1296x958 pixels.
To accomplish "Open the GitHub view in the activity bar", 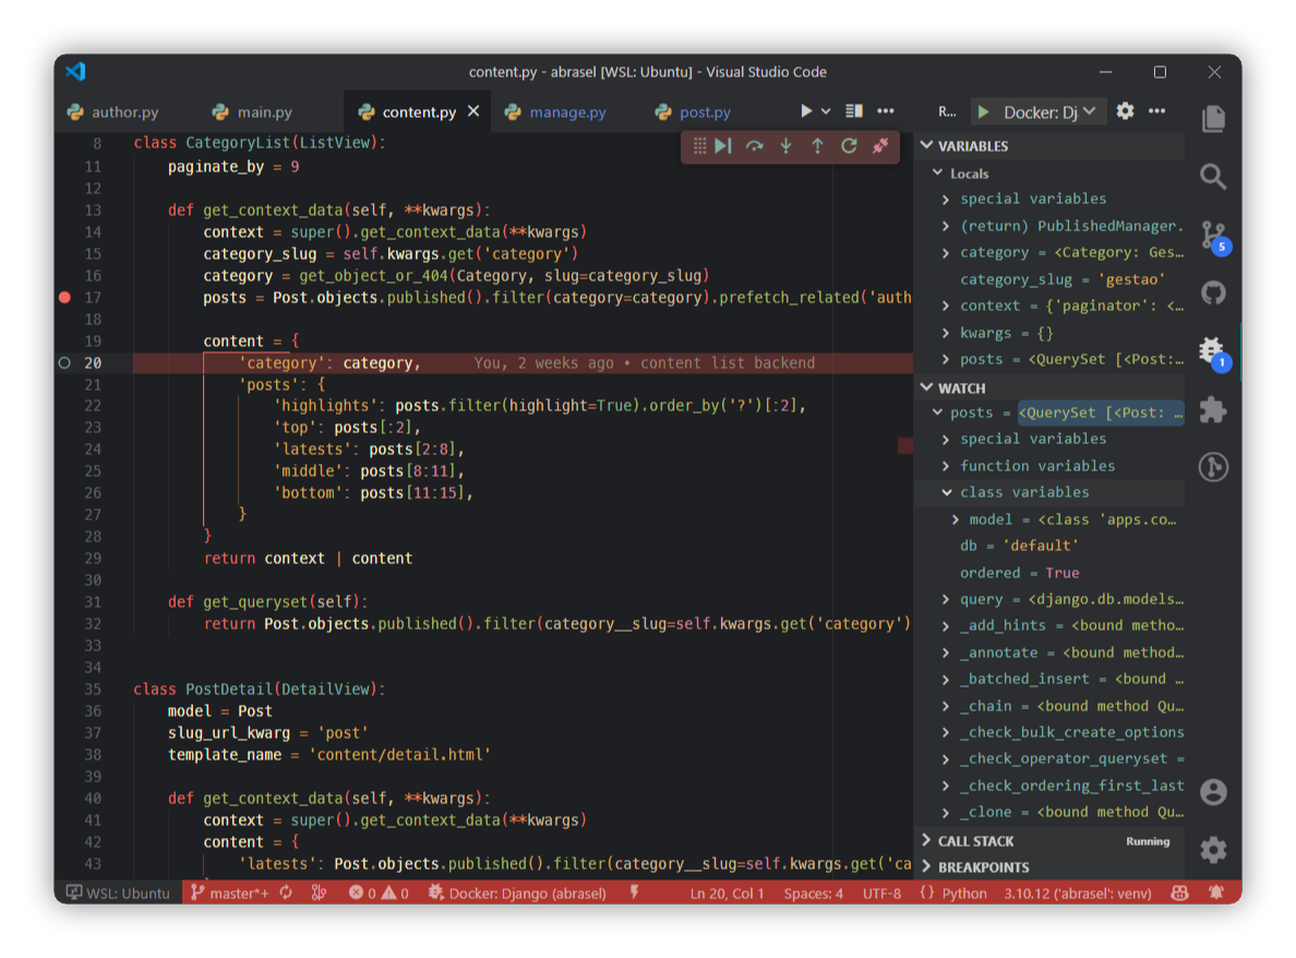I will (x=1213, y=293).
